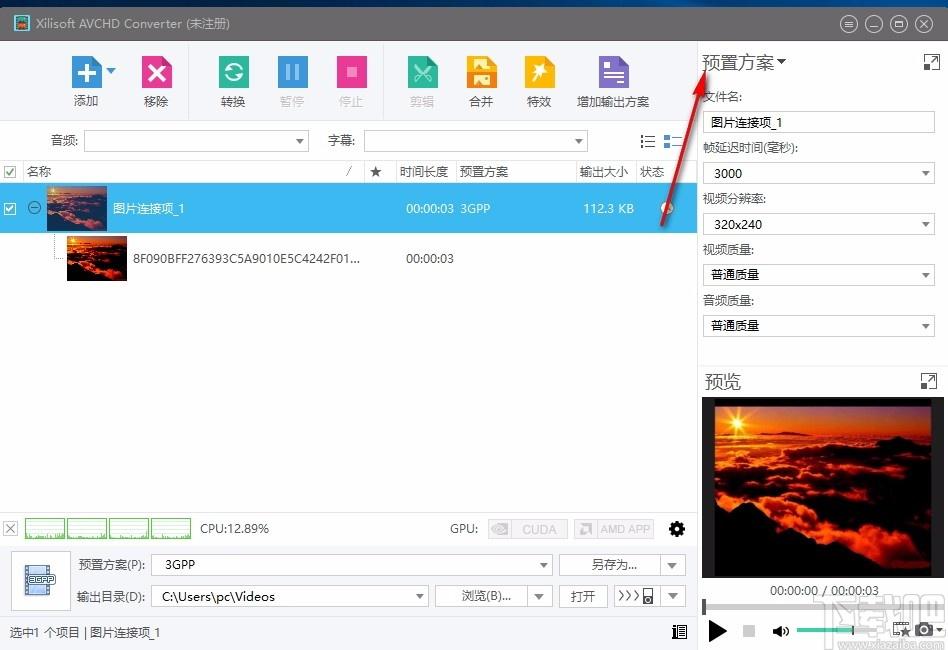The image size is (948, 650).
Task: Close the CPU usage graph panel
Action: [10, 528]
